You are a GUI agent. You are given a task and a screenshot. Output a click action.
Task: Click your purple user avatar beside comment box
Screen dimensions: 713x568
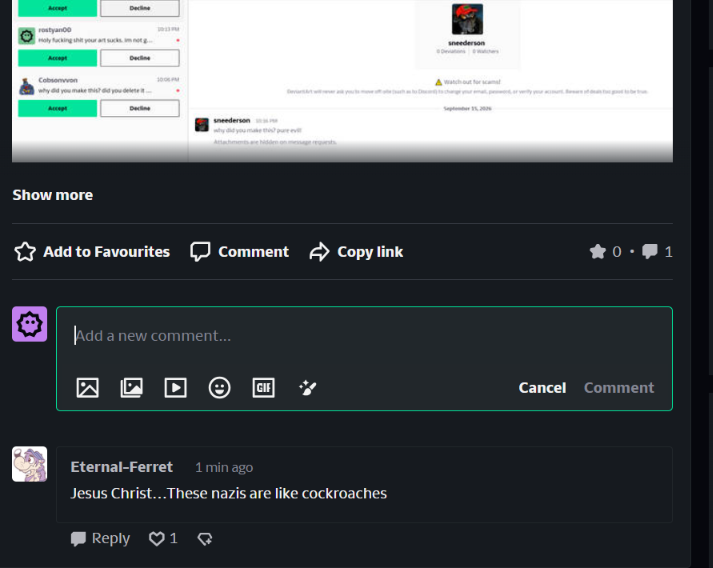pos(30,324)
